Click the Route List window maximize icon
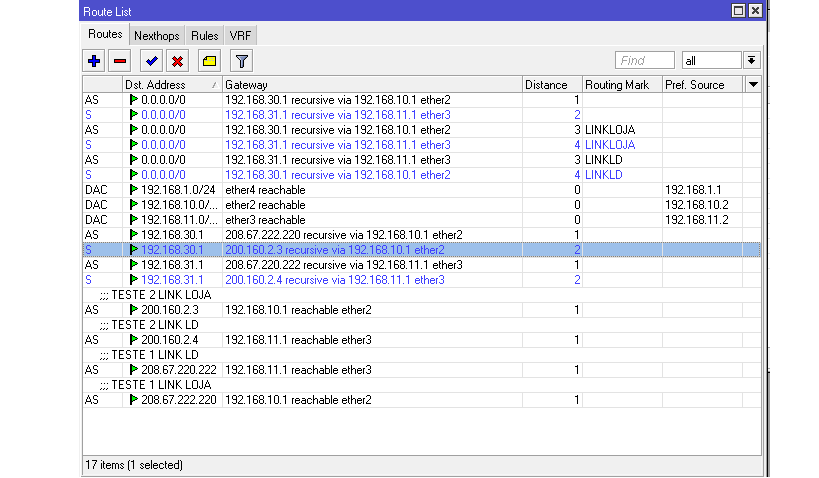This screenshot has width=819, height=478. [x=738, y=10]
